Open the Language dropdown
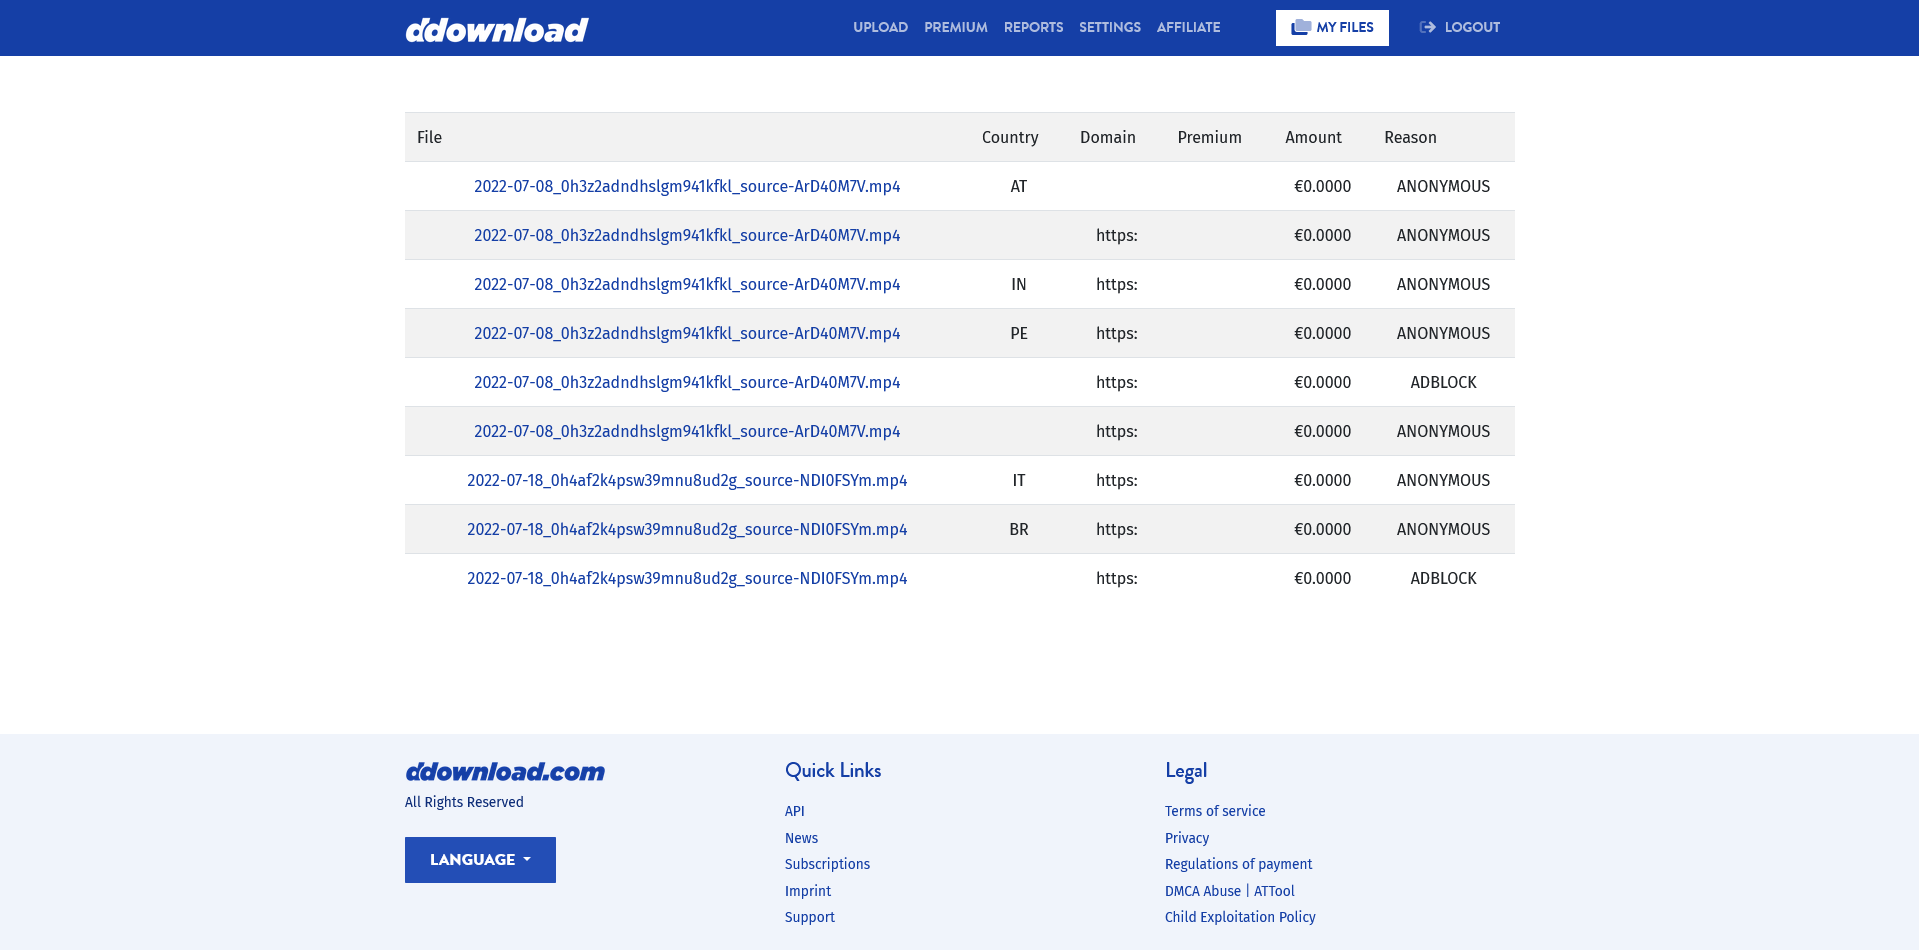The image size is (1919, 950). (480, 860)
